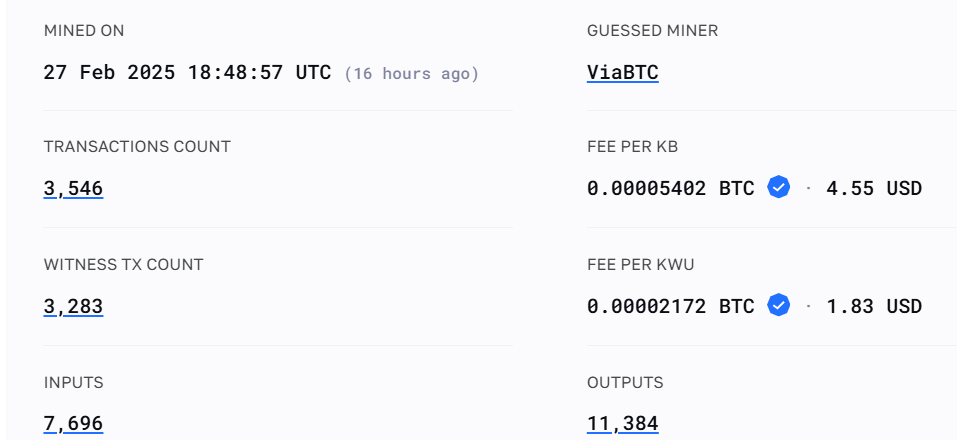Image resolution: width=957 pixels, height=440 pixels.
Task: Click the verified badge beside Fee per KB
Action: point(779,187)
